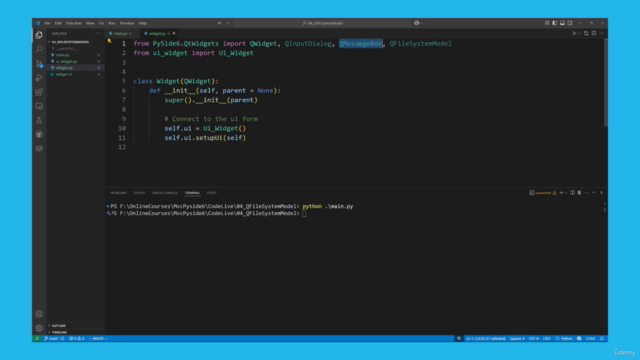Open the Edit menu
Image resolution: width=640 pixels, height=360 pixels.
(58, 23)
